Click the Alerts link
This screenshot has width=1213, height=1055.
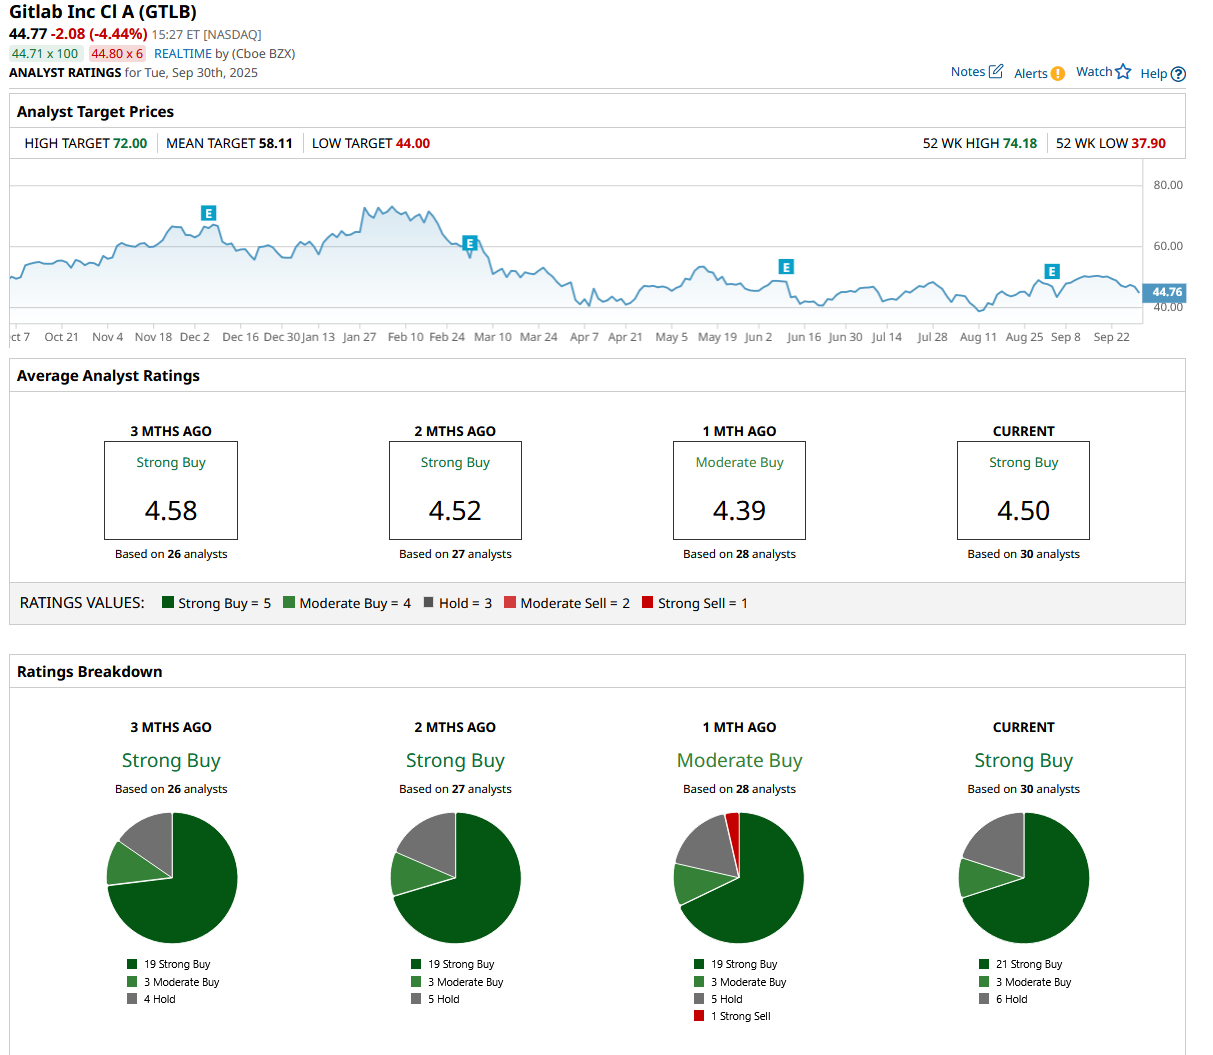(1031, 73)
